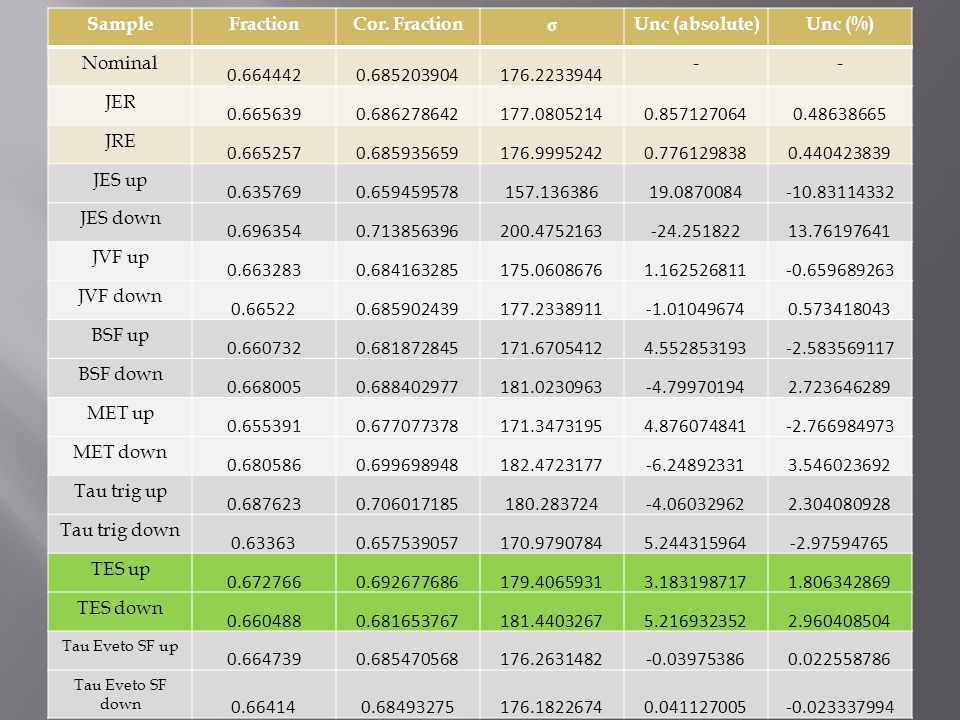The height and width of the screenshot is (720, 960).
Task: Click the value 5.244315964
Action: pyautogui.click(x=695, y=543)
